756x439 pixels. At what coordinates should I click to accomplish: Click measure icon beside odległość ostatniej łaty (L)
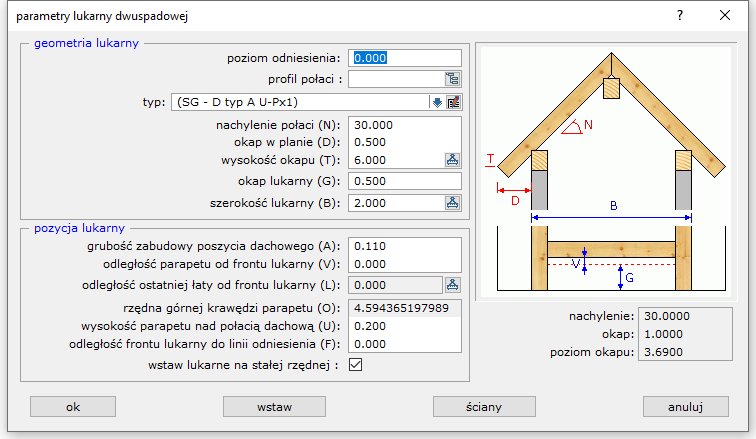[x=452, y=286]
